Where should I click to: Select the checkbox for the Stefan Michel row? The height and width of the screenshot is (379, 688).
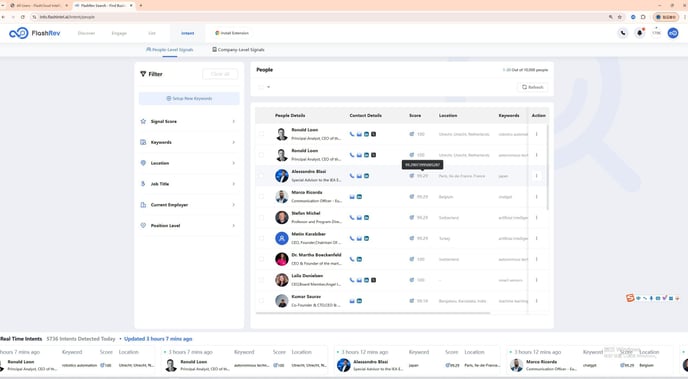click(x=262, y=218)
